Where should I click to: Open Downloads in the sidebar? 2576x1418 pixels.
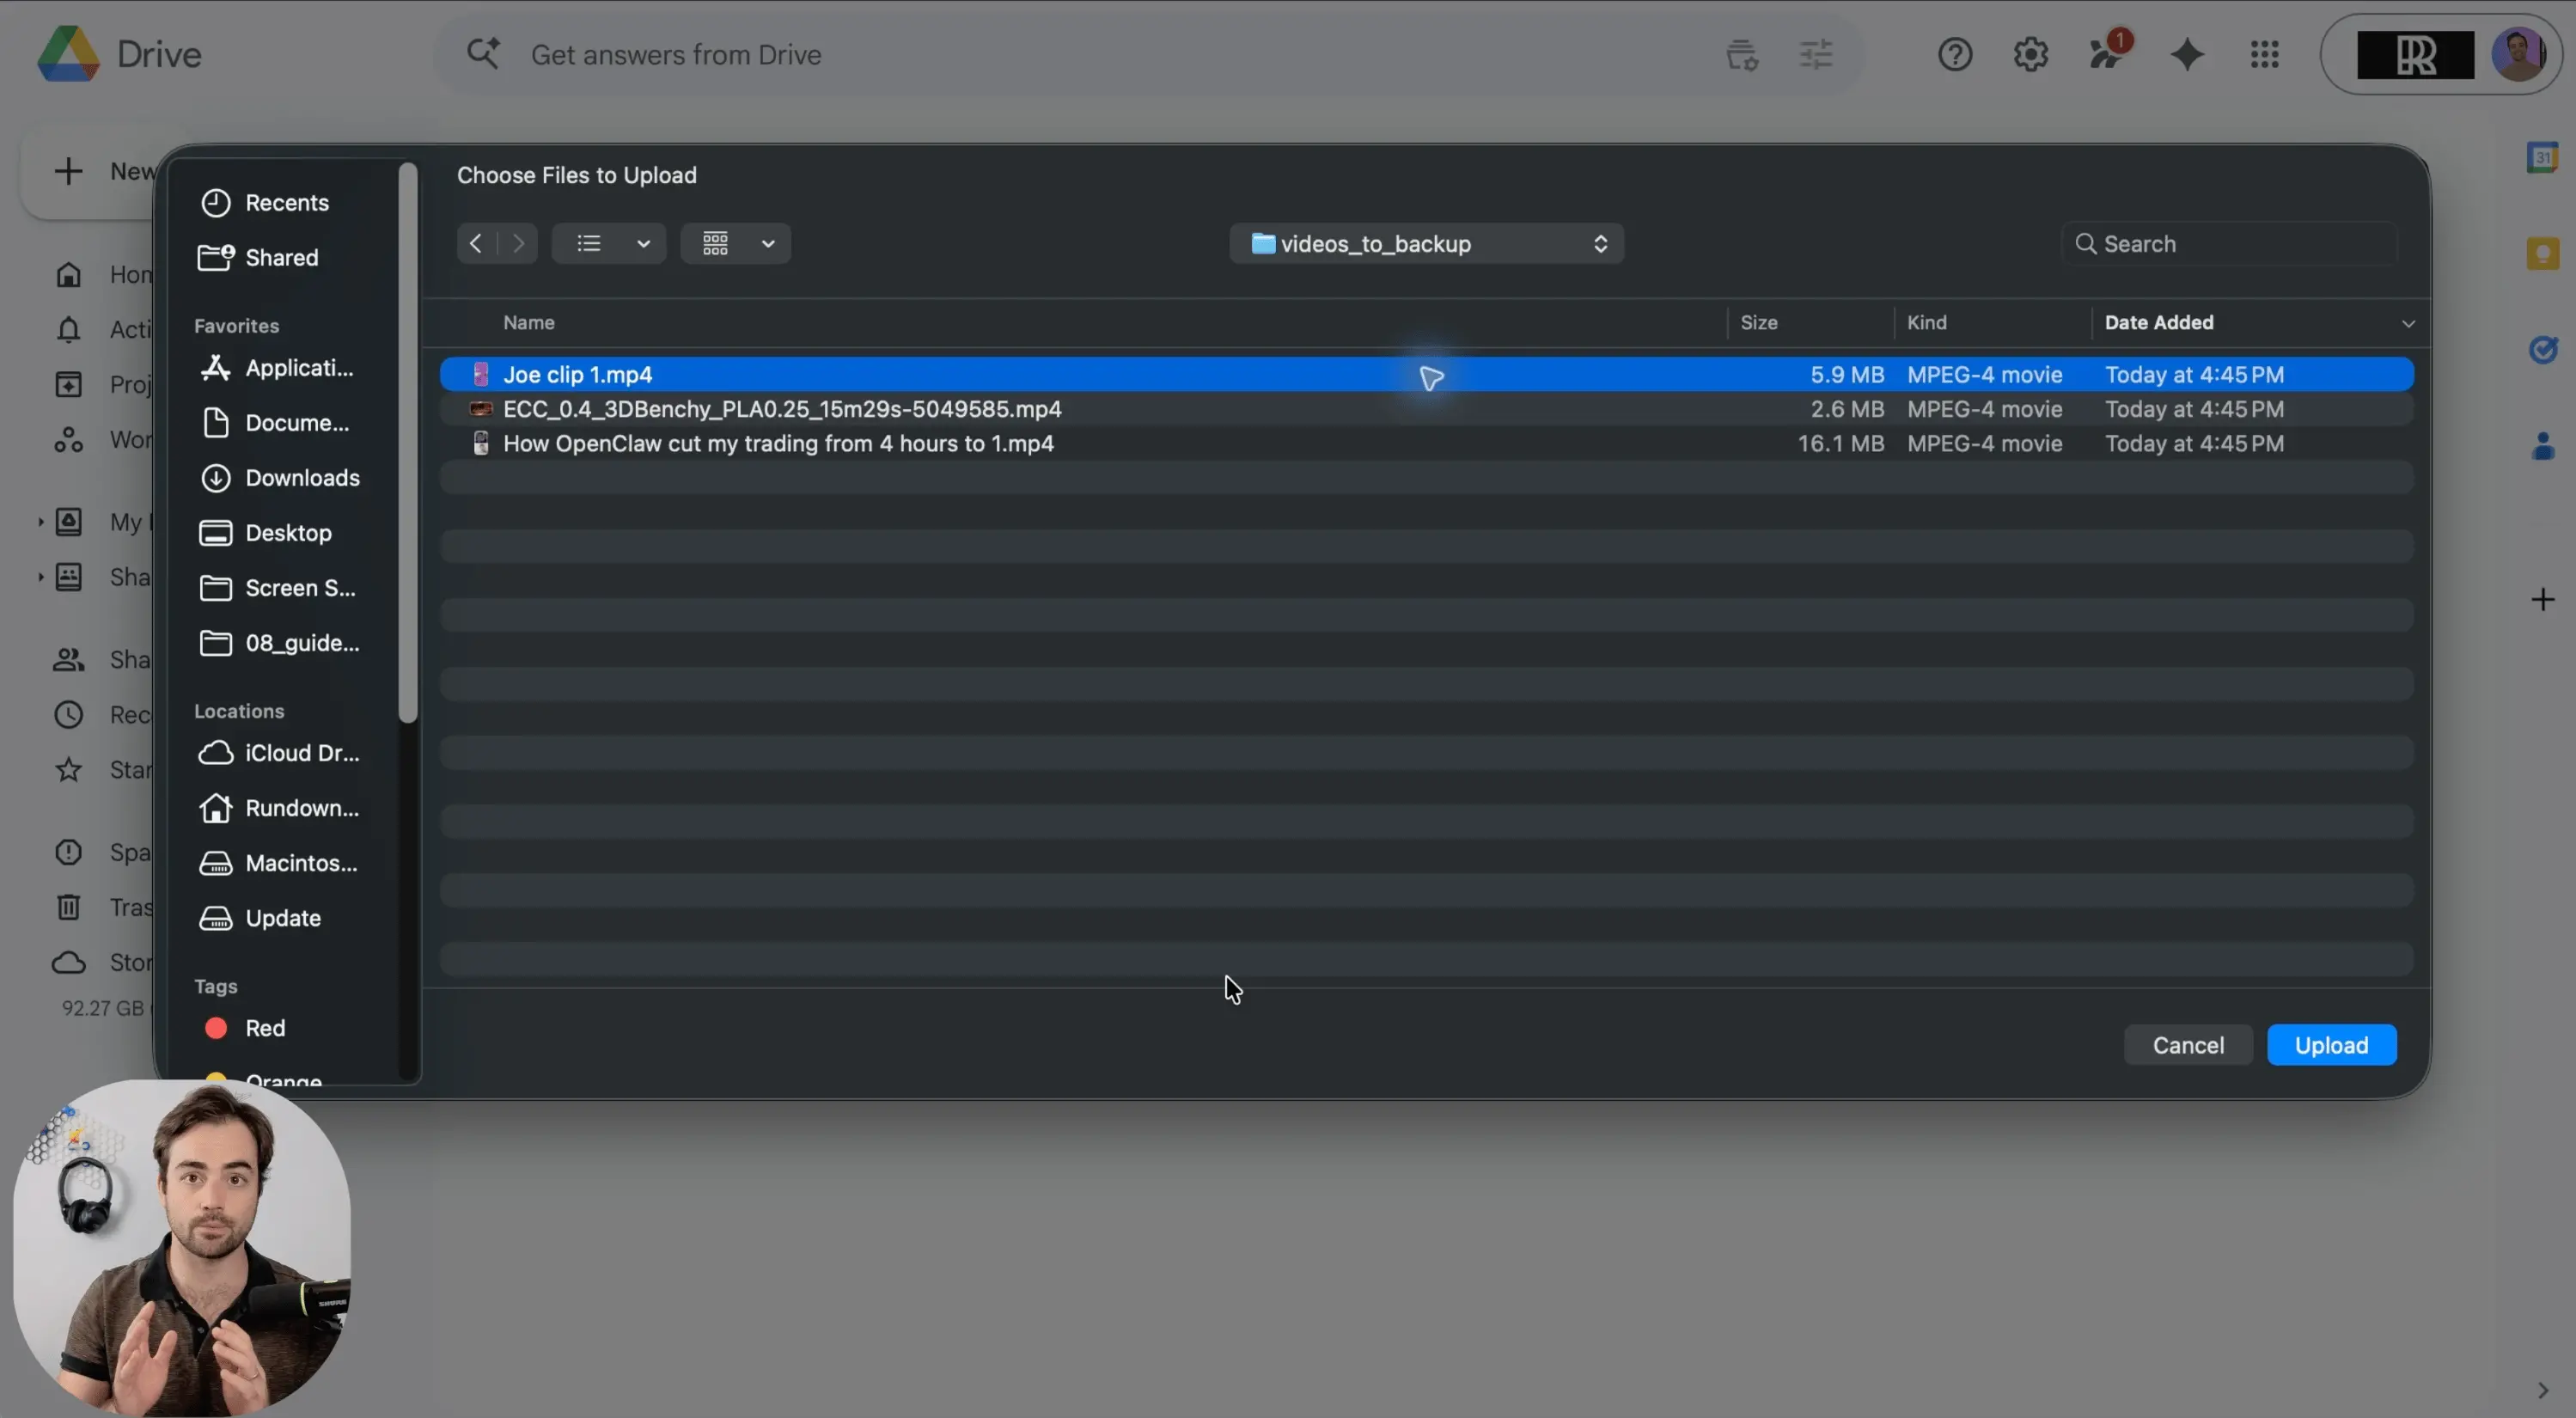(x=301, y=478)
